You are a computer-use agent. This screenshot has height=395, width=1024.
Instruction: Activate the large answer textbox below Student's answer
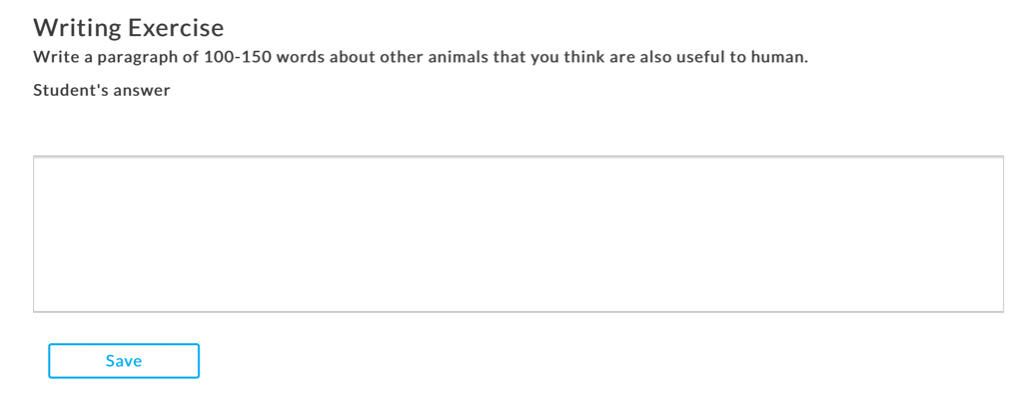coord(518,234)
